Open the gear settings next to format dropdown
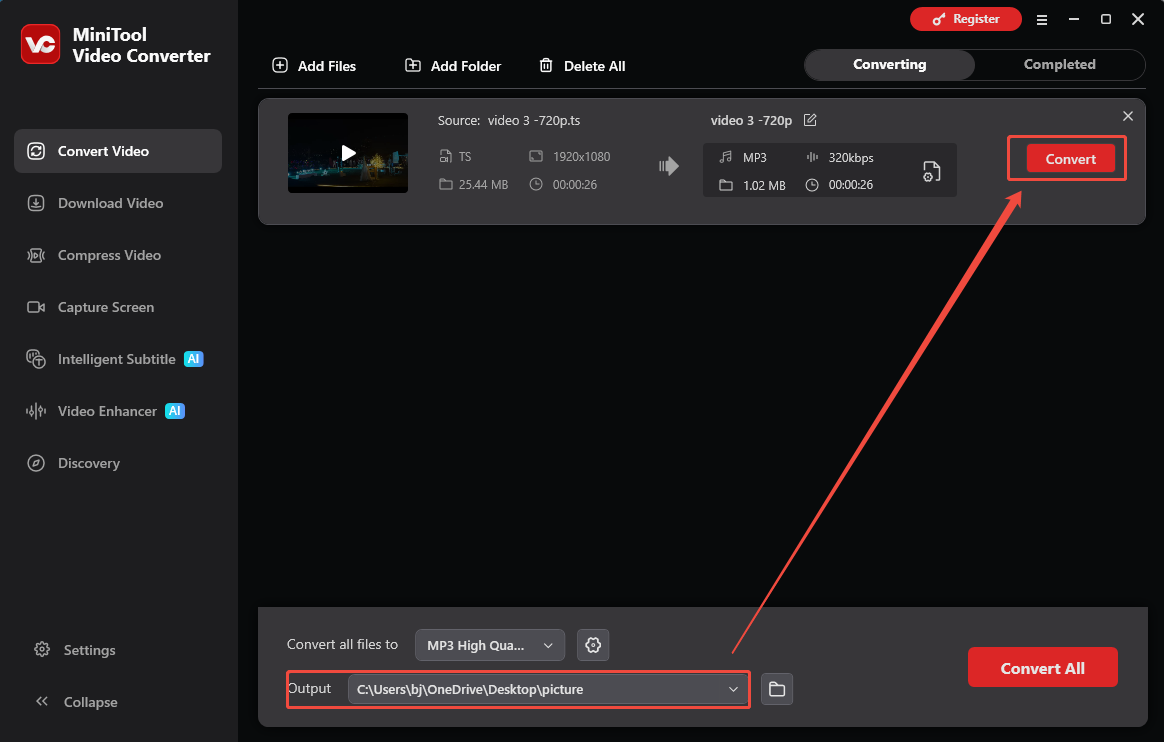The image size is (1164, 742). pos(593,646)
